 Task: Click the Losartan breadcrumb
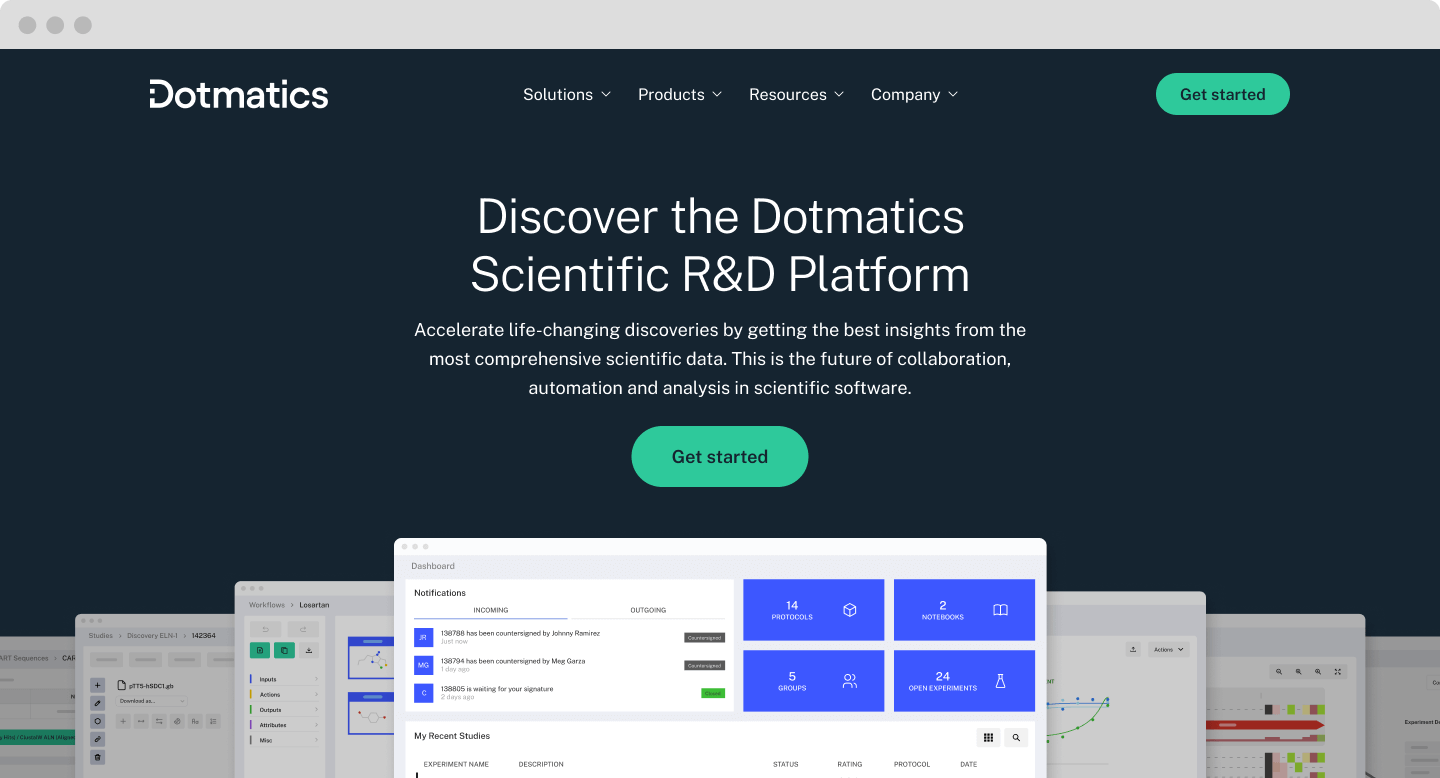tap(314, 605)
